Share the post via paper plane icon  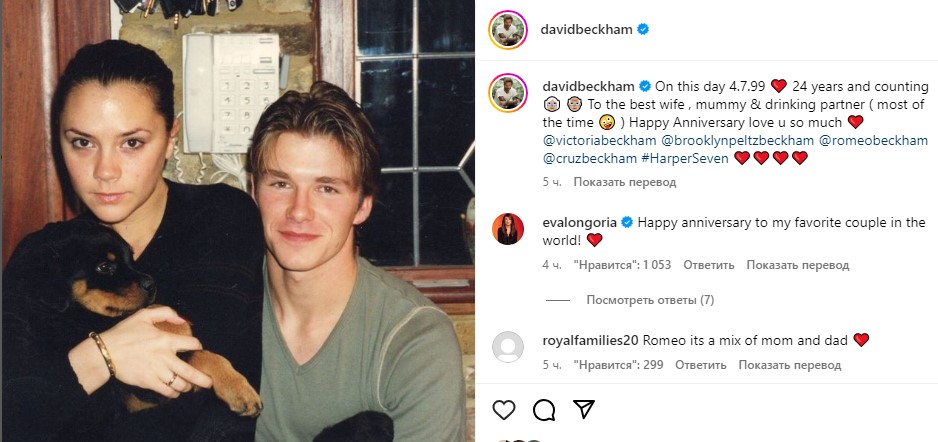(x=583, y=410)
